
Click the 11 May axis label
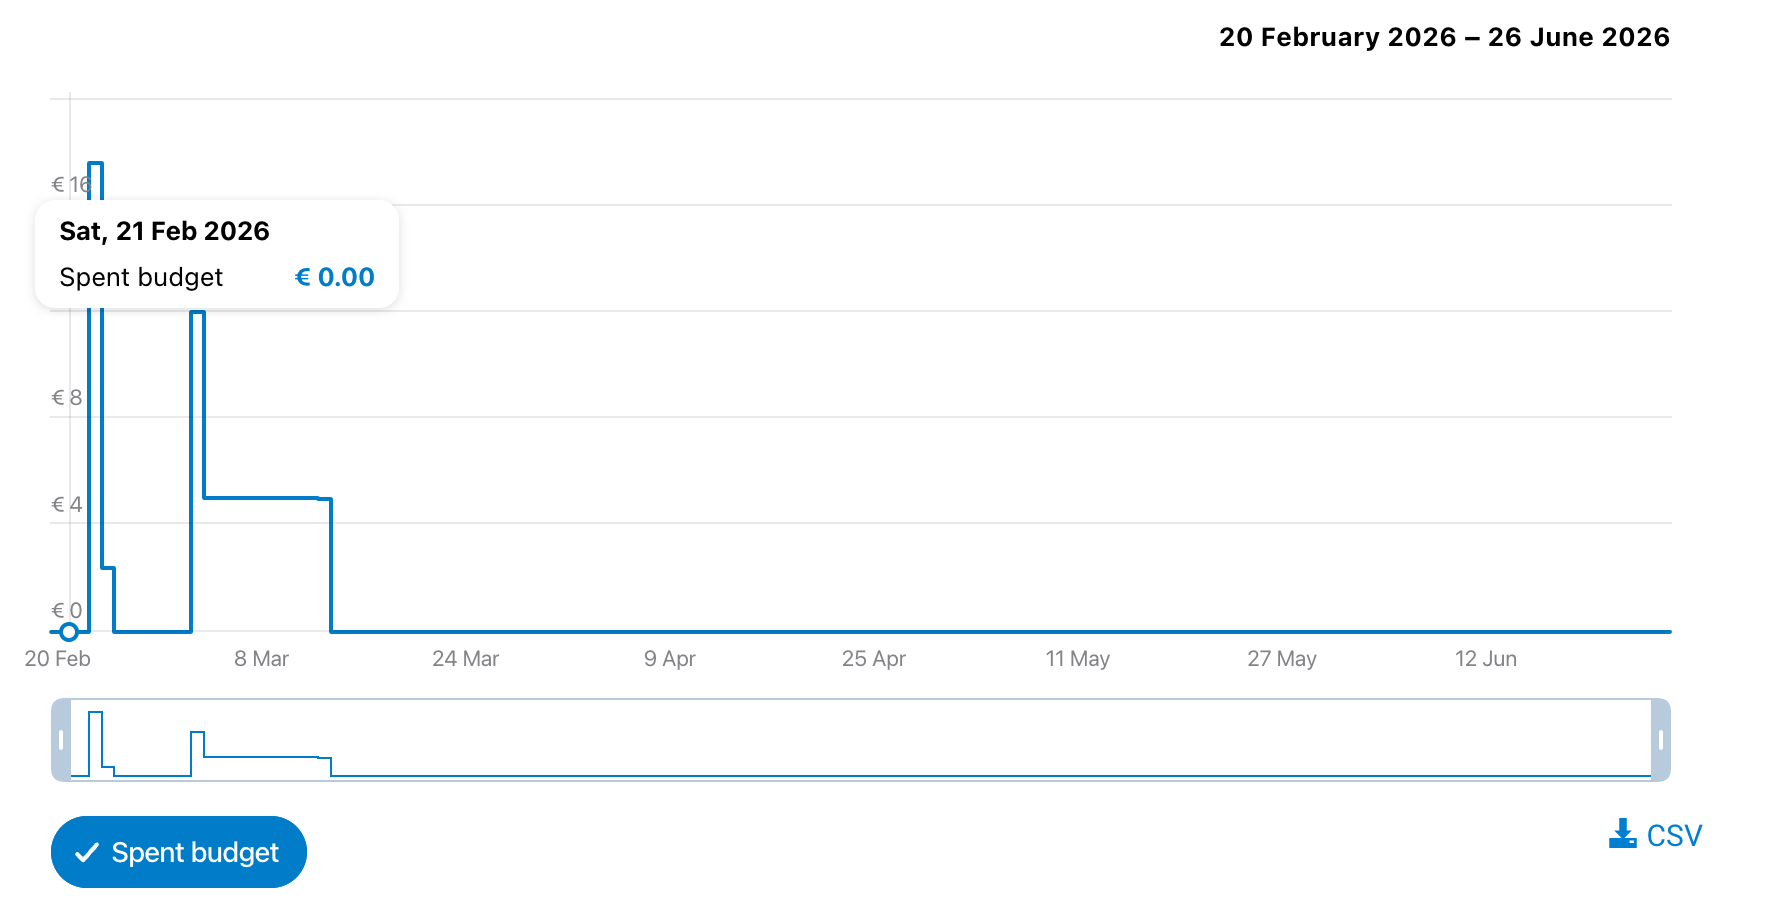coord(1077,659)
